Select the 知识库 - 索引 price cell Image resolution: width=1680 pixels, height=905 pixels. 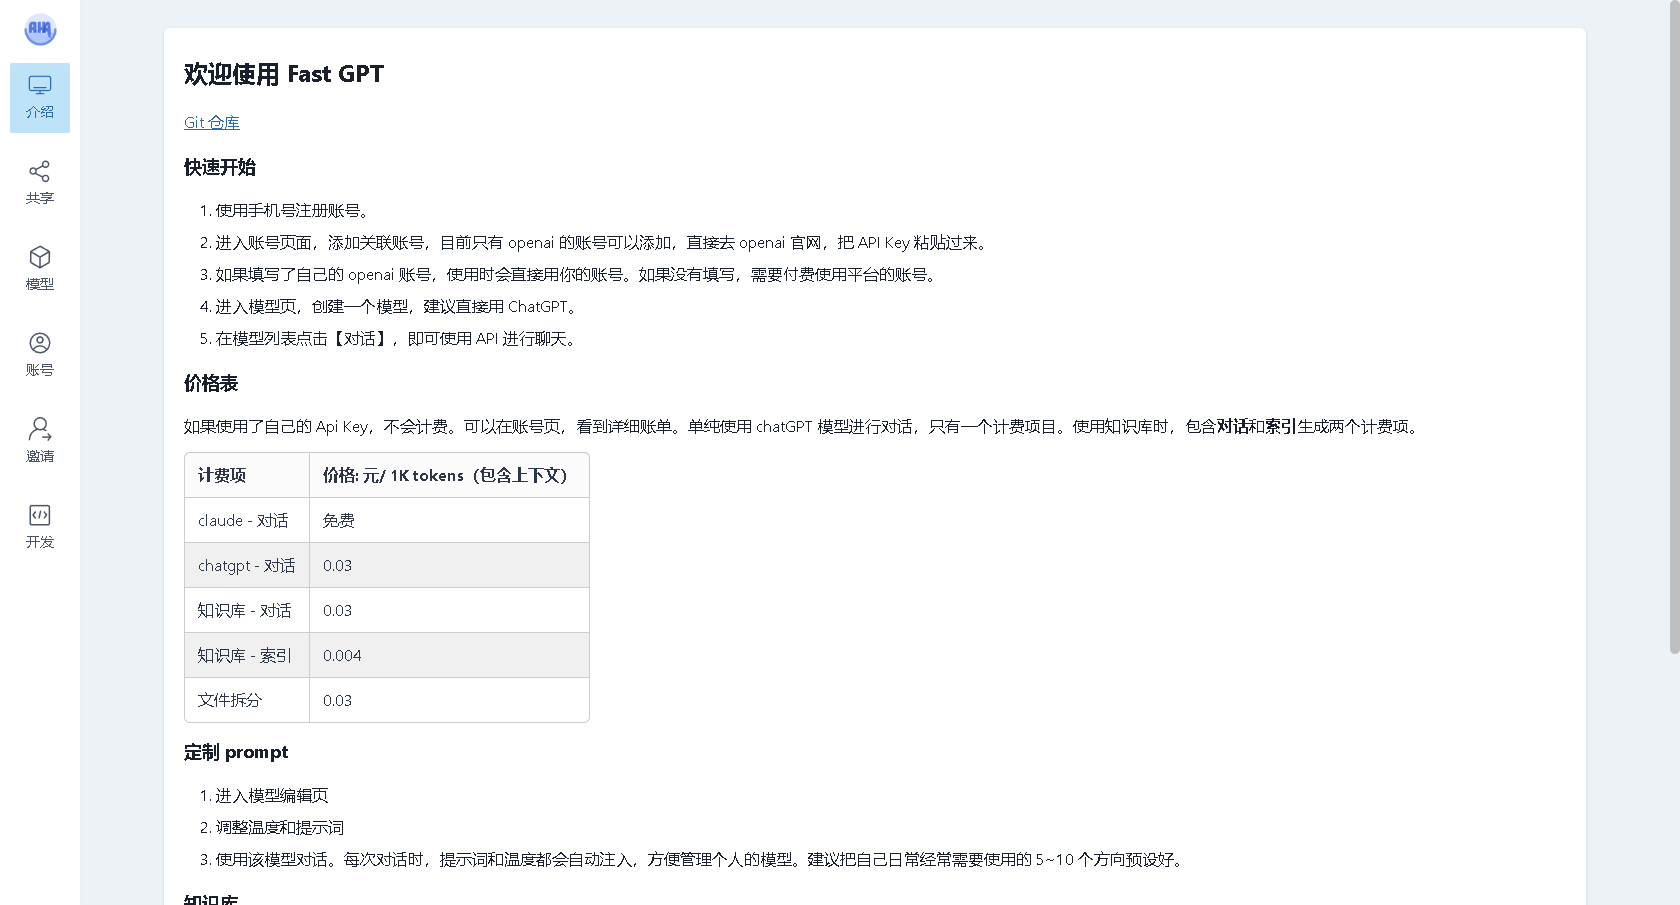pos(342,655)
